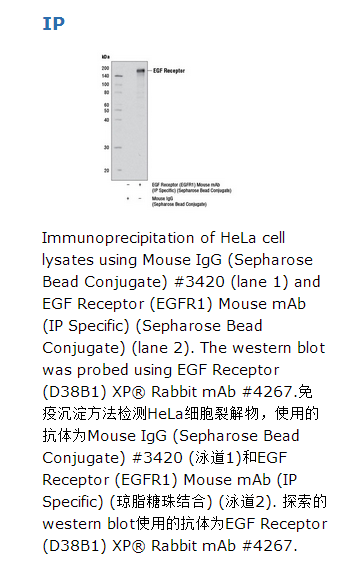This screenshot has height=565, width=362.
Task: Click the 20 kDa marker label
Action: [106, 170]
